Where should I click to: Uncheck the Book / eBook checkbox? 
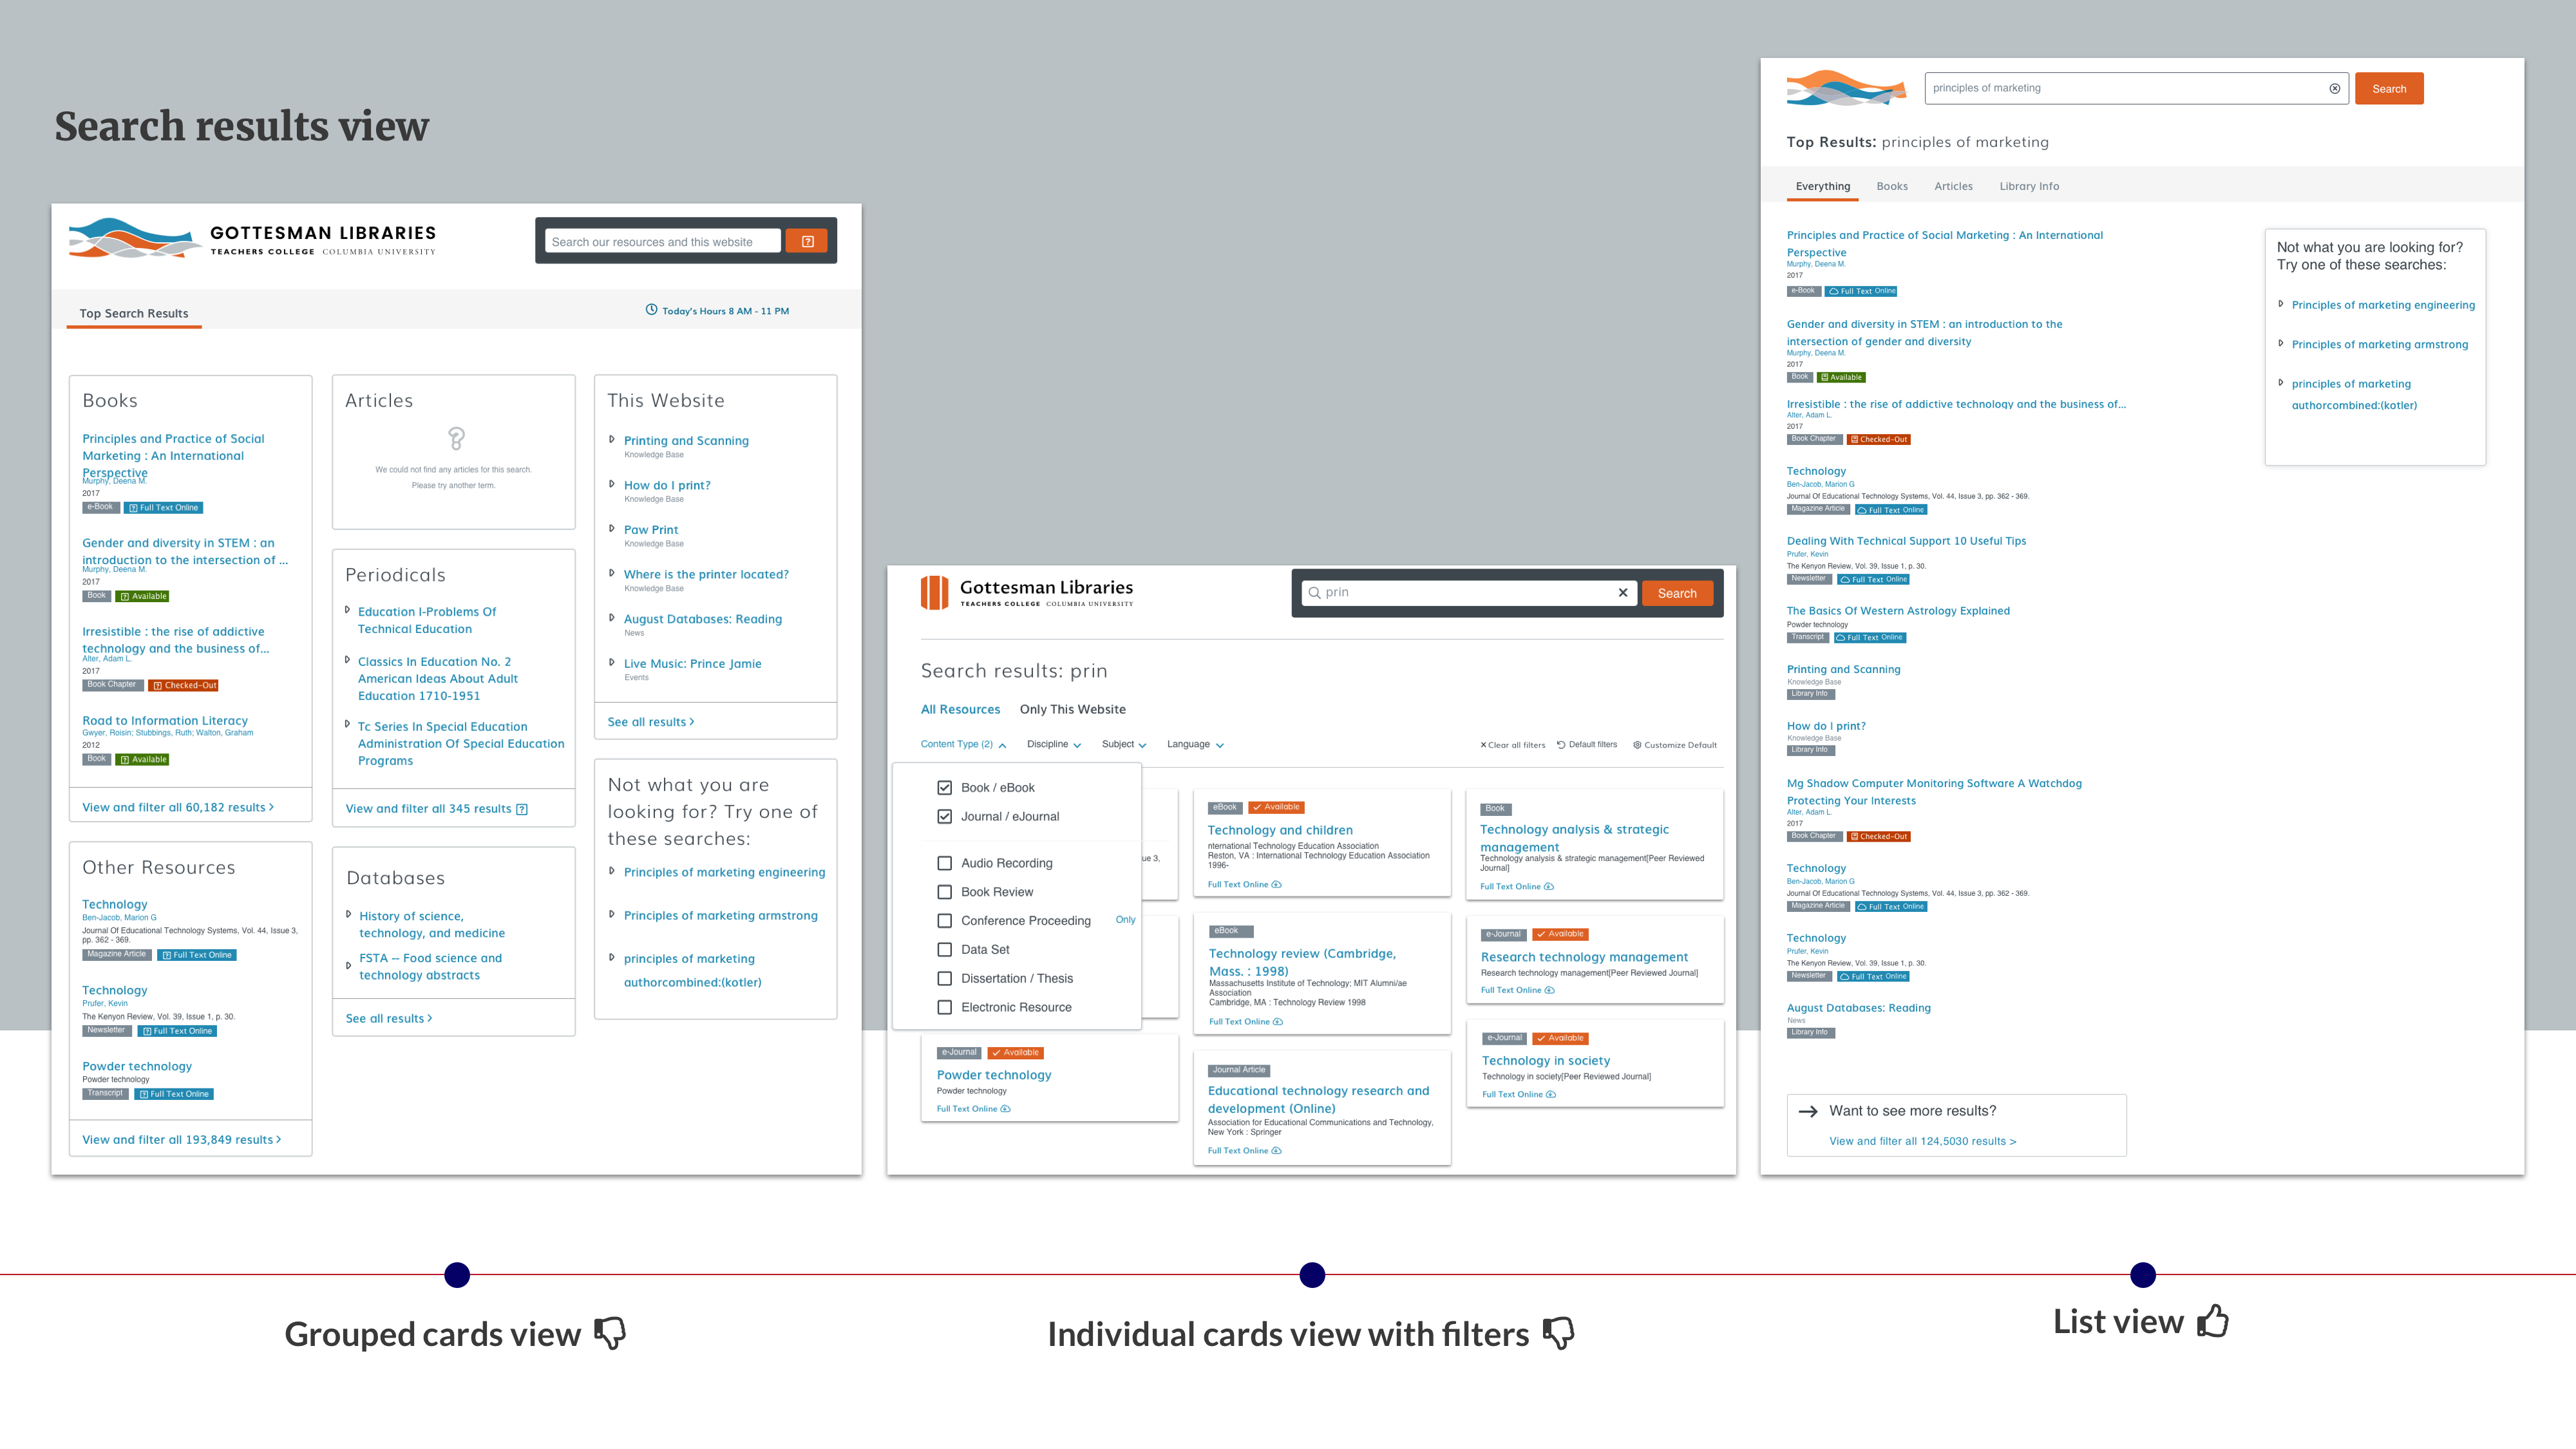944,788
